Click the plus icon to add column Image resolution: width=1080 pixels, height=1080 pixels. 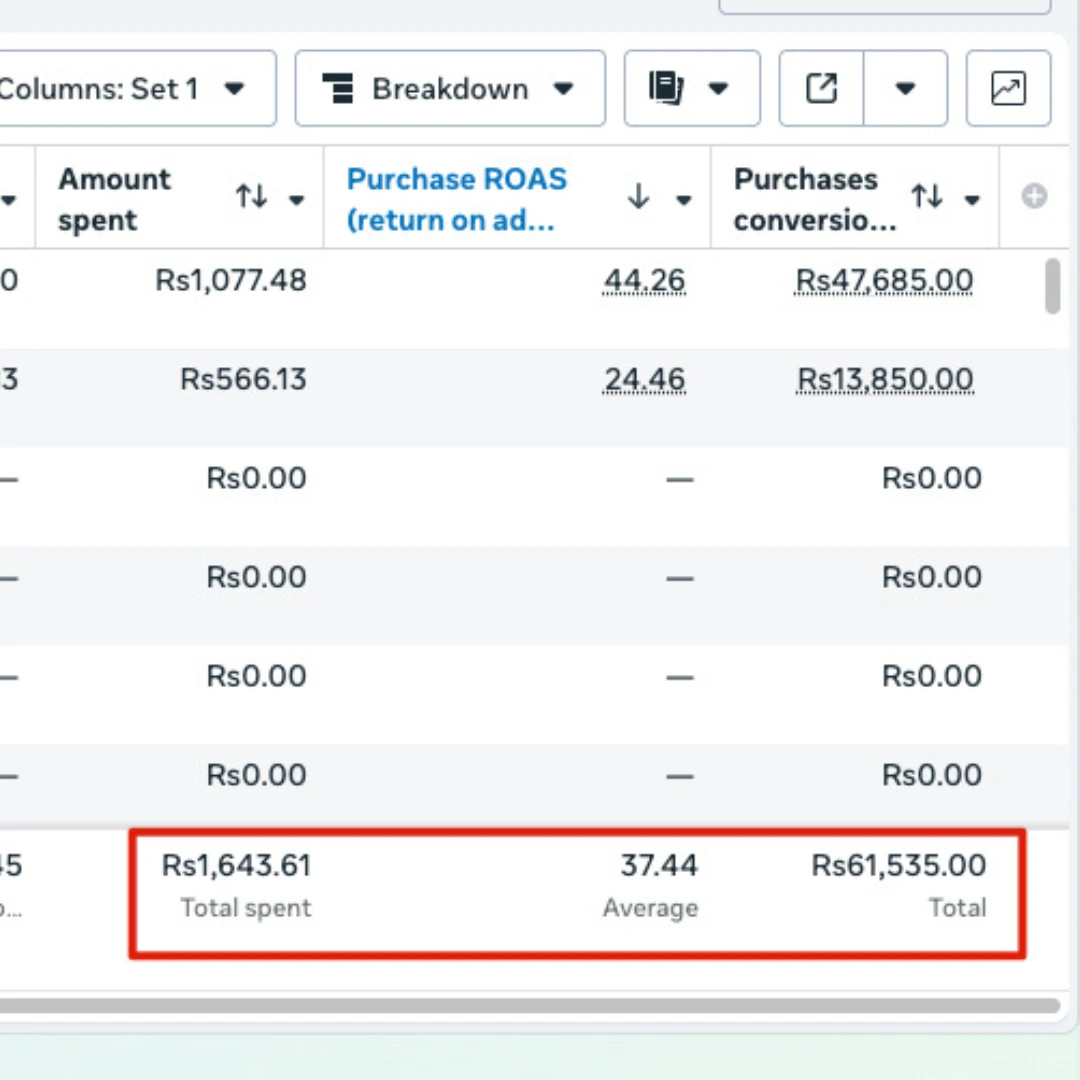1034,197
